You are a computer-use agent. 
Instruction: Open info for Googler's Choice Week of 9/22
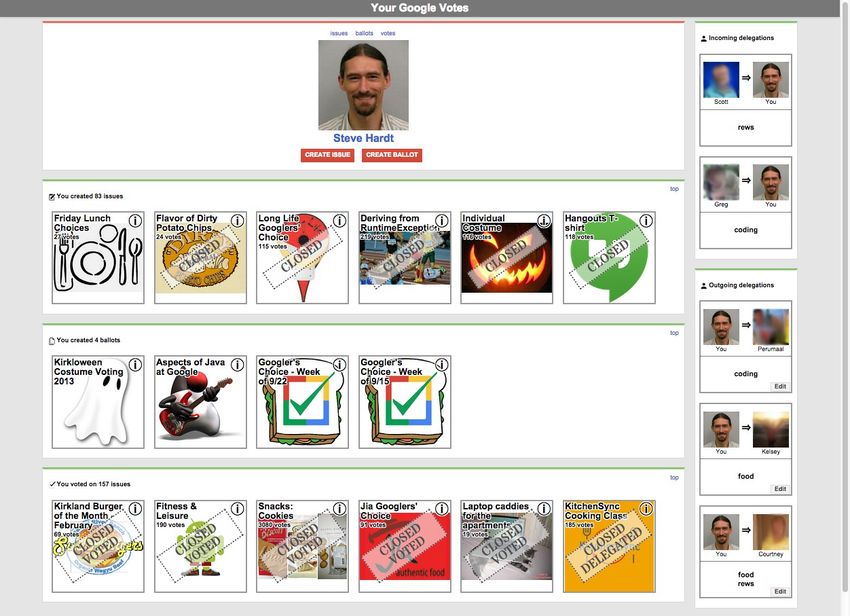339,365
